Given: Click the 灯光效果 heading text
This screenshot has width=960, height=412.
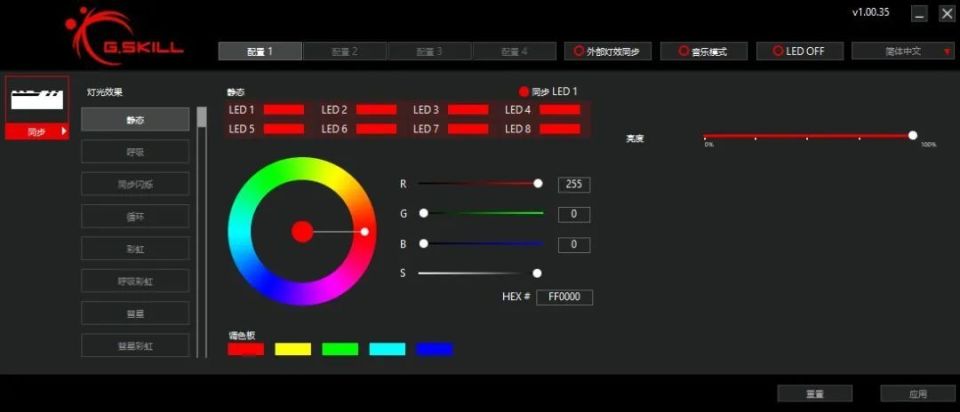Looking at the screenshot, I should pyautogui.click(x=105, y=92).
